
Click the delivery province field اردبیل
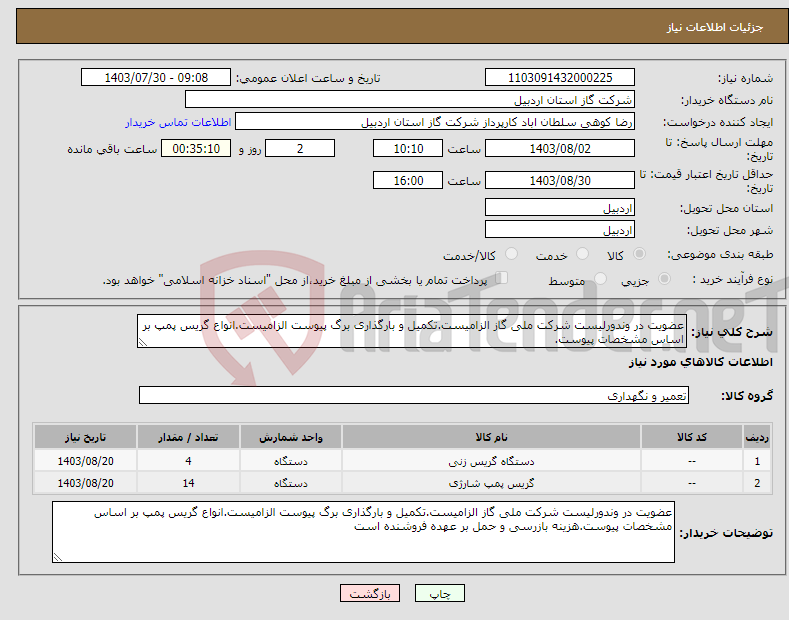[x=560, y=207]
